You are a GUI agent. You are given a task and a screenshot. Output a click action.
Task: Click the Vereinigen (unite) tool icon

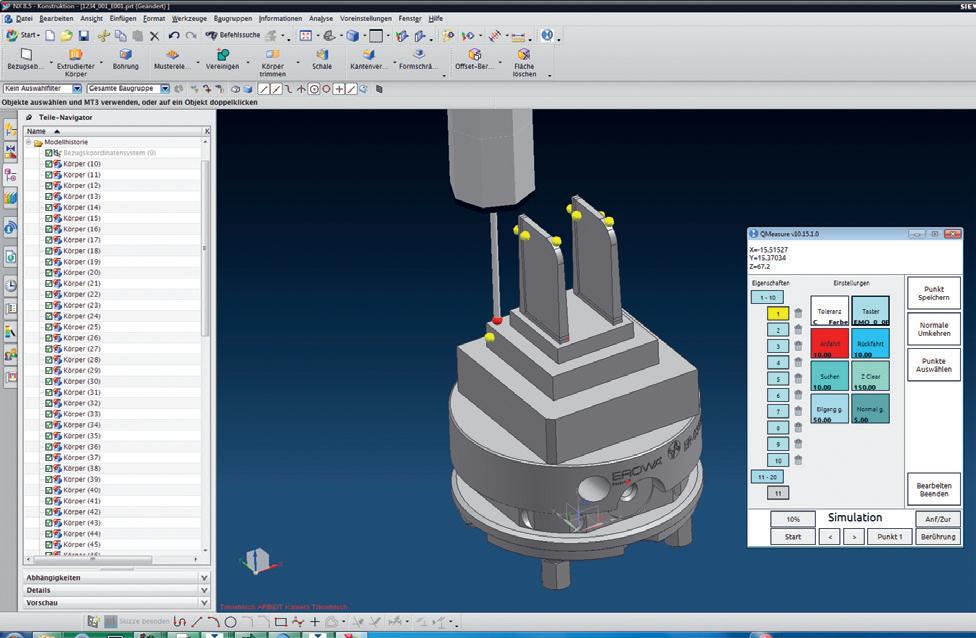click(x=223, y=55)
